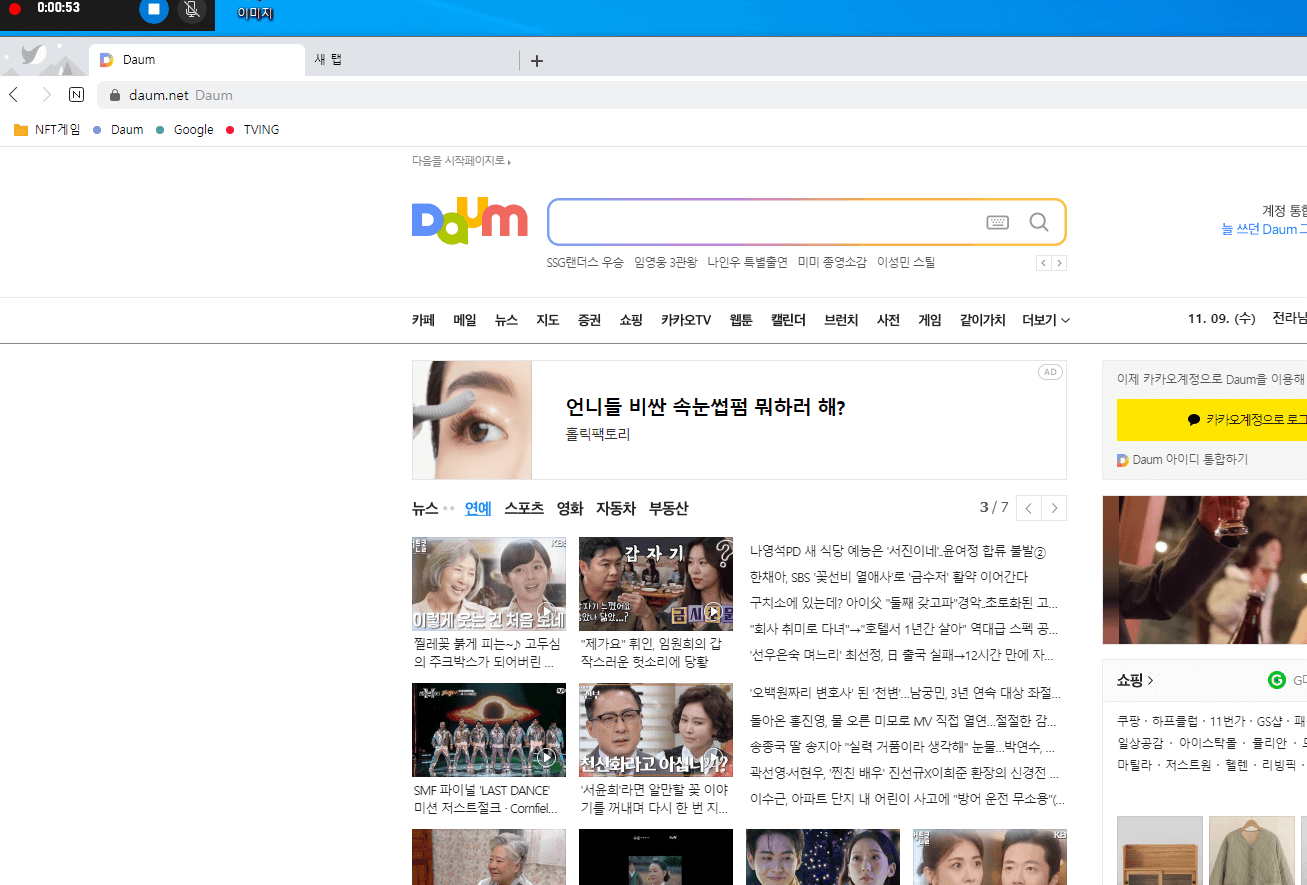Click the green G shopping icon
The height and width of the screenshot is (885, 1307).
pos(1277,680)
